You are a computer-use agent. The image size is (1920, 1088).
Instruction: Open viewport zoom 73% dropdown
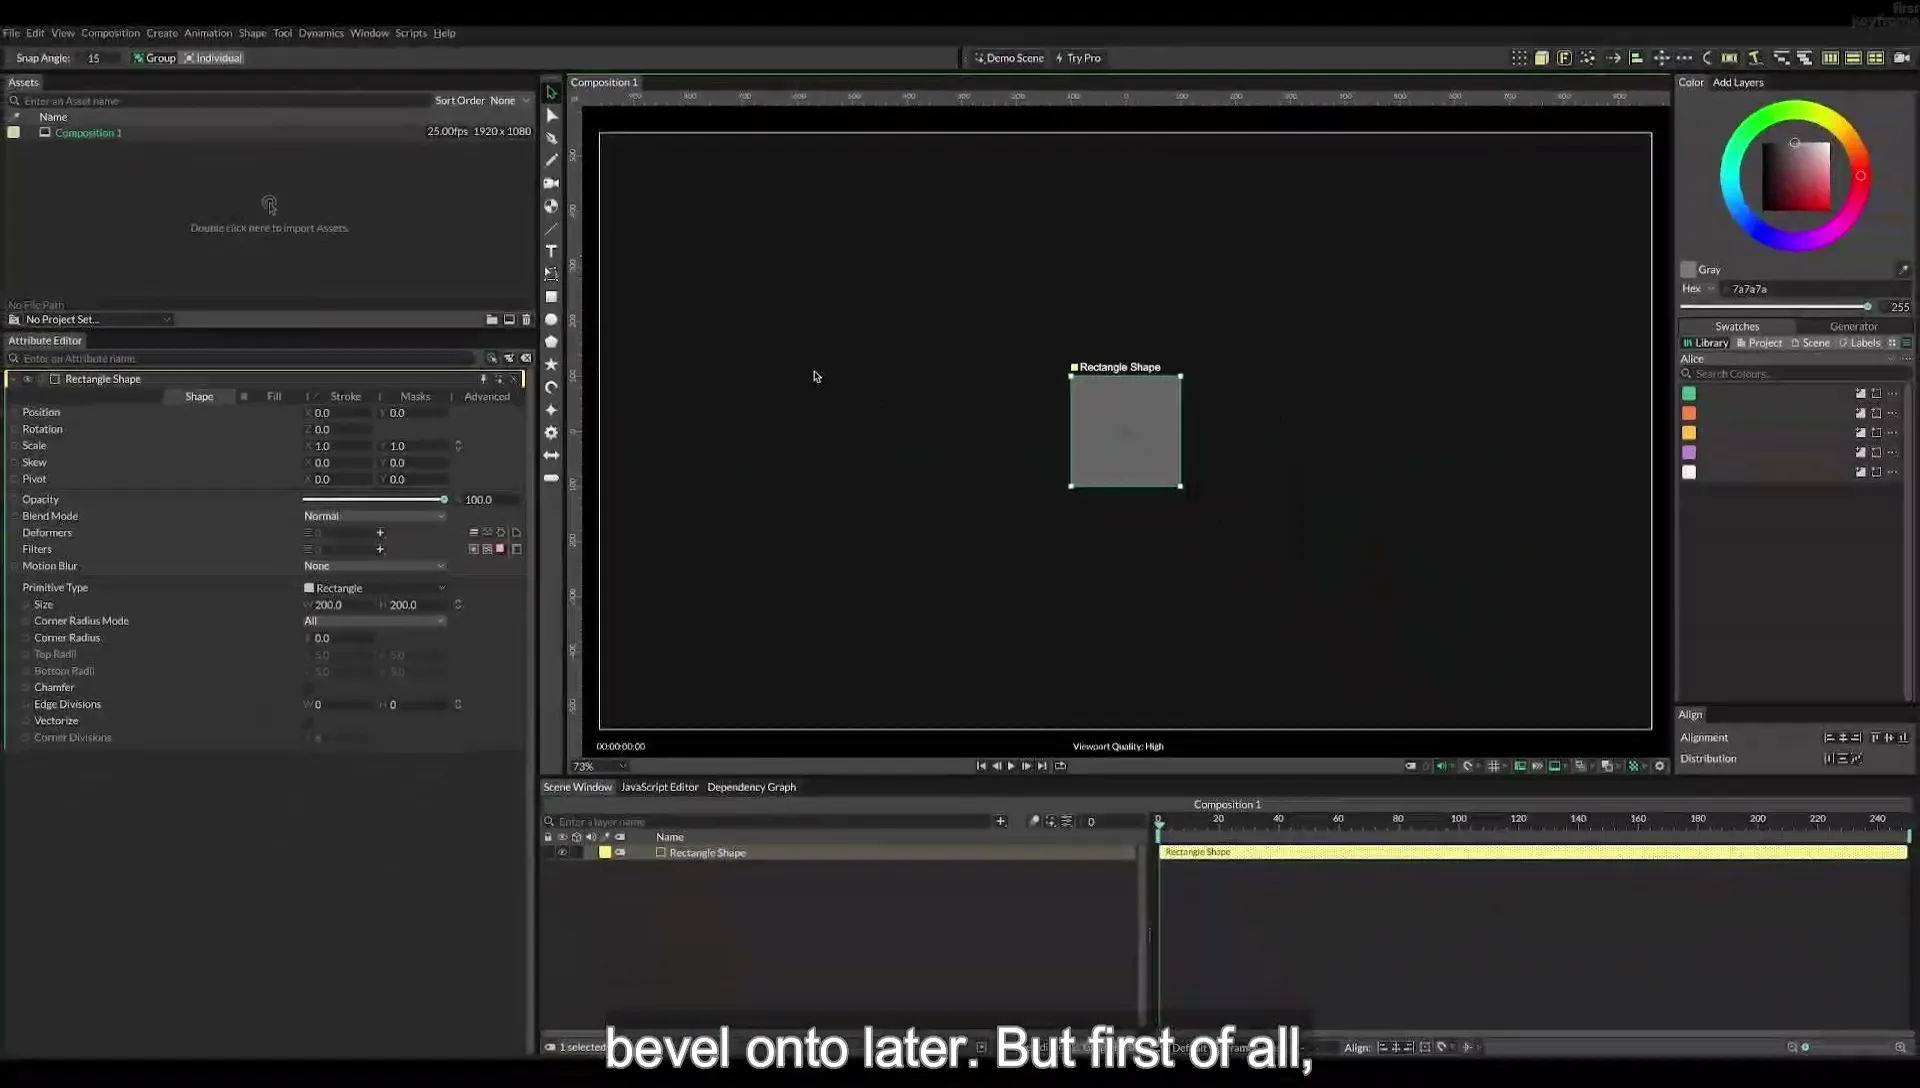coord(599,766)
